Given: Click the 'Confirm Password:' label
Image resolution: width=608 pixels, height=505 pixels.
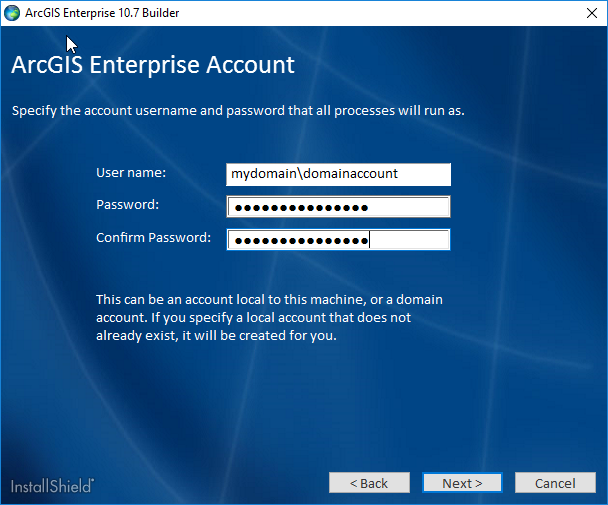Looking at the screenshot, I should point(153,238).
